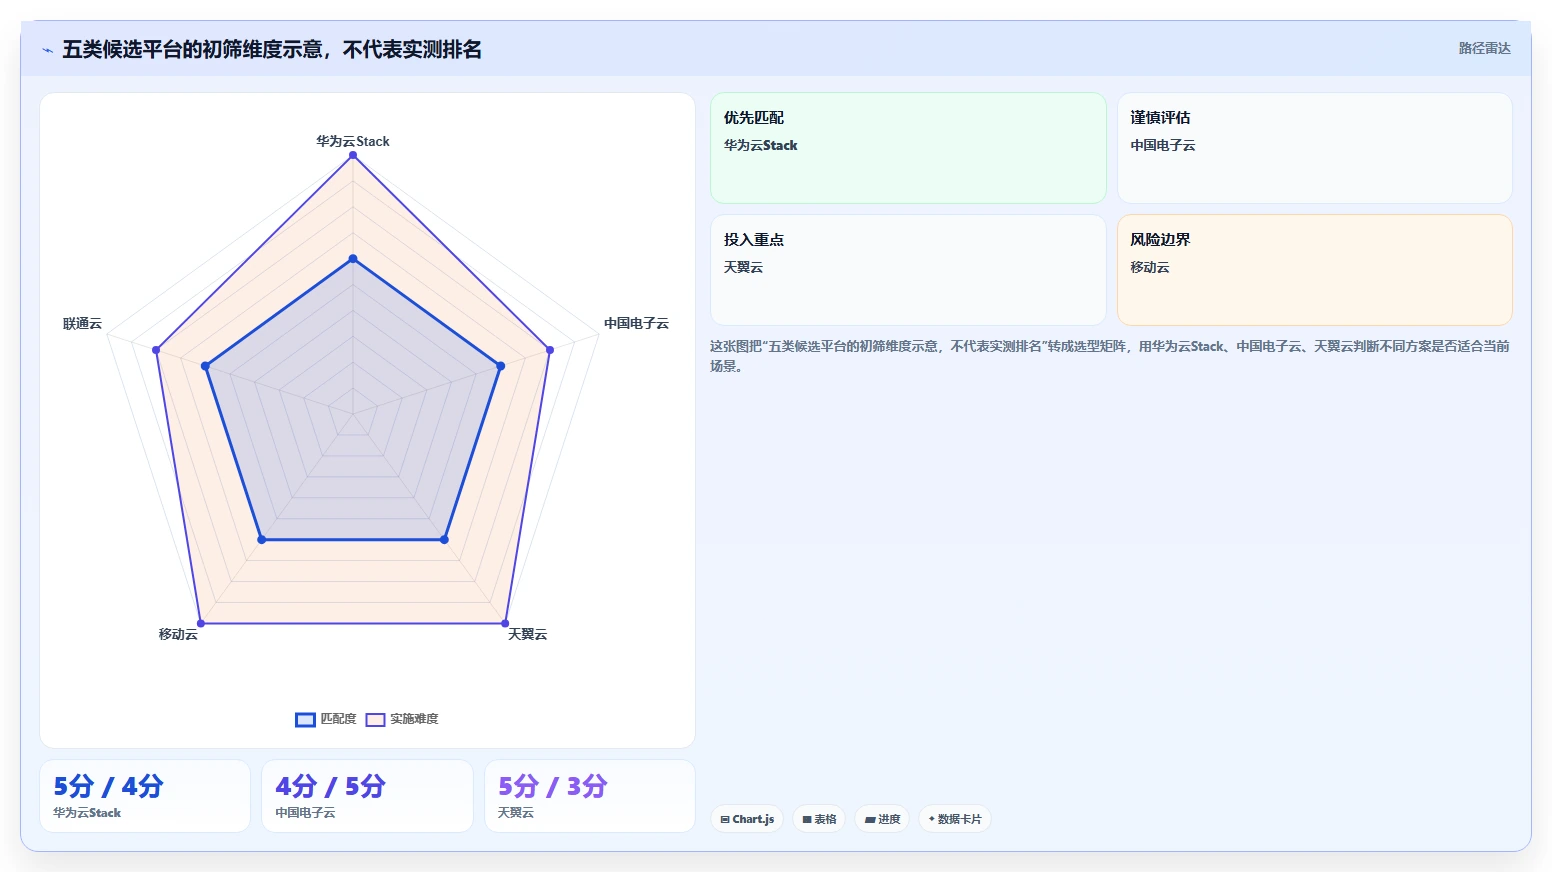The image size is (1552, 872).
Task: Click the 中国电子云 axis label on the radar chart
Action: coord(636,323)
